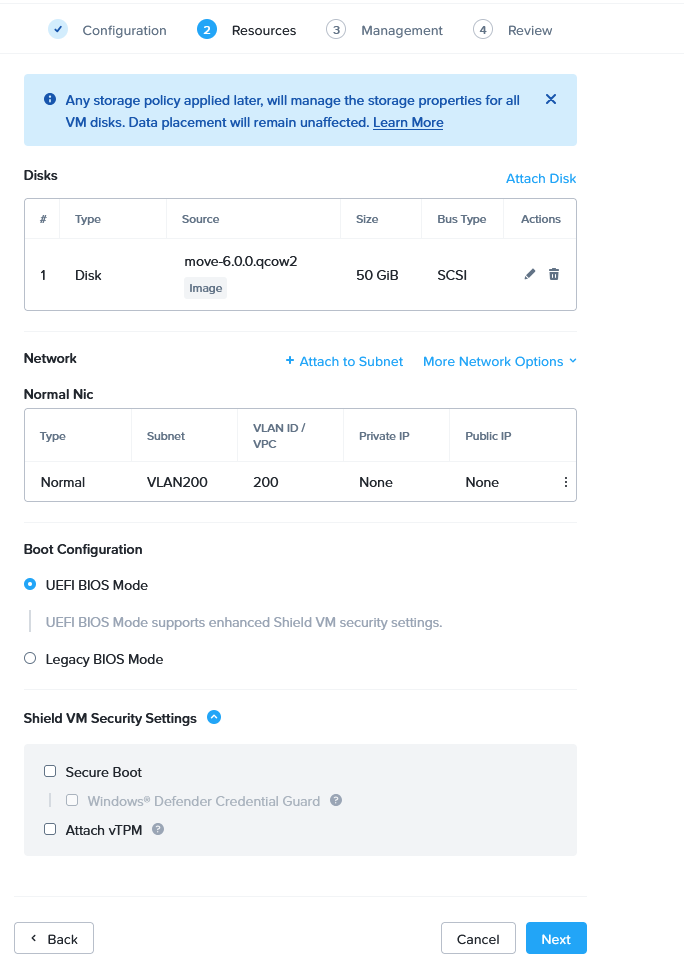Enable the Attach vTPM checkbox
The image size is (684, 961).
50,829
